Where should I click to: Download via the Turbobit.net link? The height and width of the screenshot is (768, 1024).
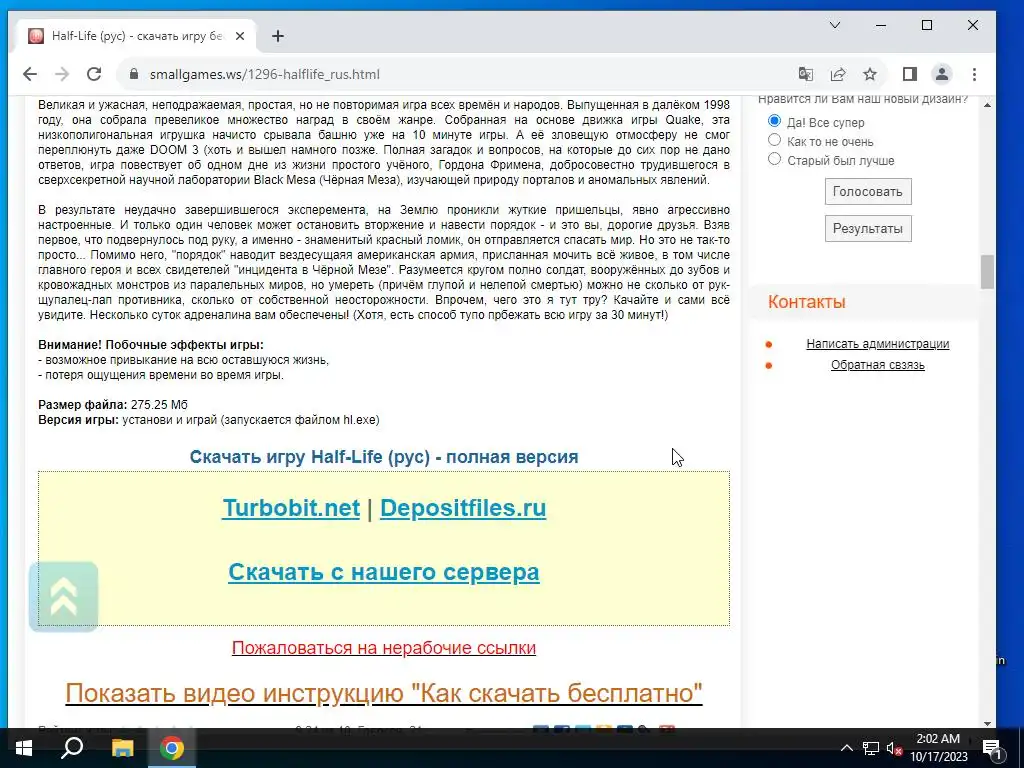coord(291,508)
